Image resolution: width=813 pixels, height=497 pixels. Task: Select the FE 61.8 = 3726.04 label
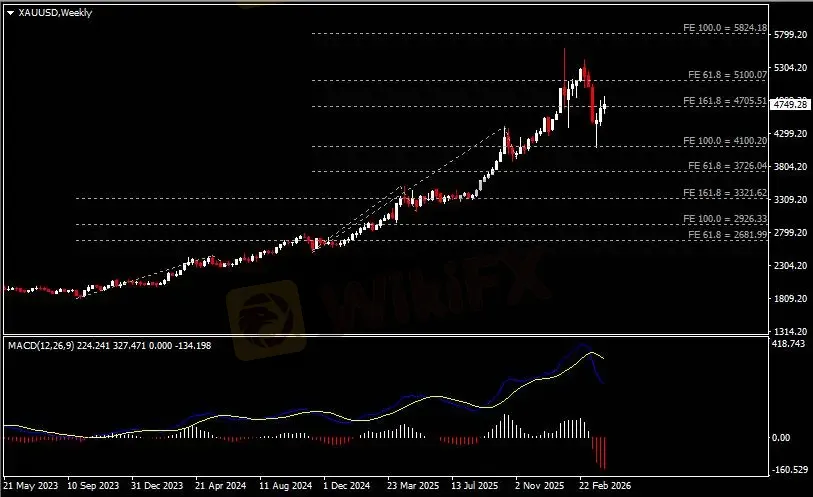pyautogui.click(x=727, y=166)
